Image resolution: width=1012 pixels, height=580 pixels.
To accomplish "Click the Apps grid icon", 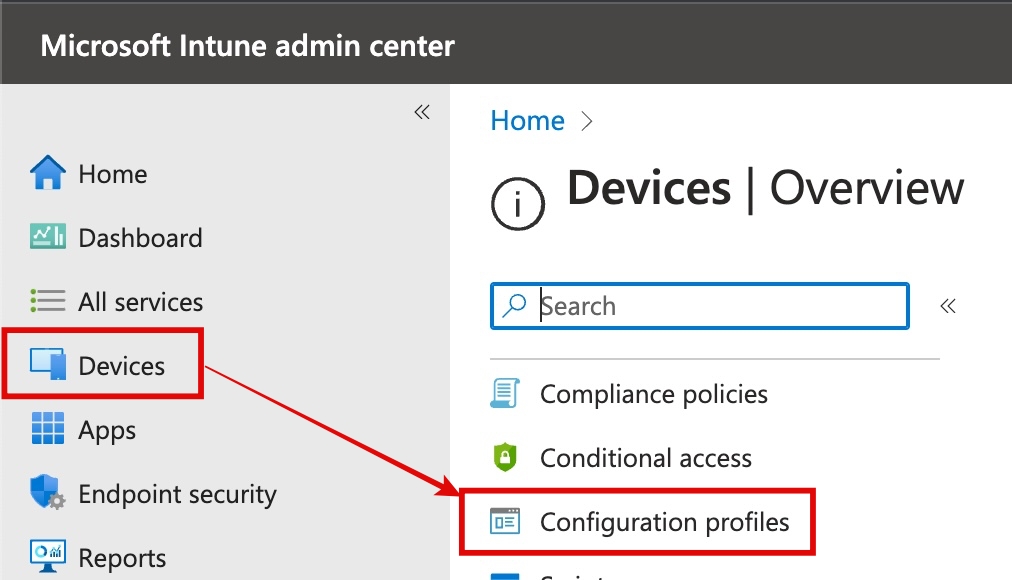I will click(48, 428).
